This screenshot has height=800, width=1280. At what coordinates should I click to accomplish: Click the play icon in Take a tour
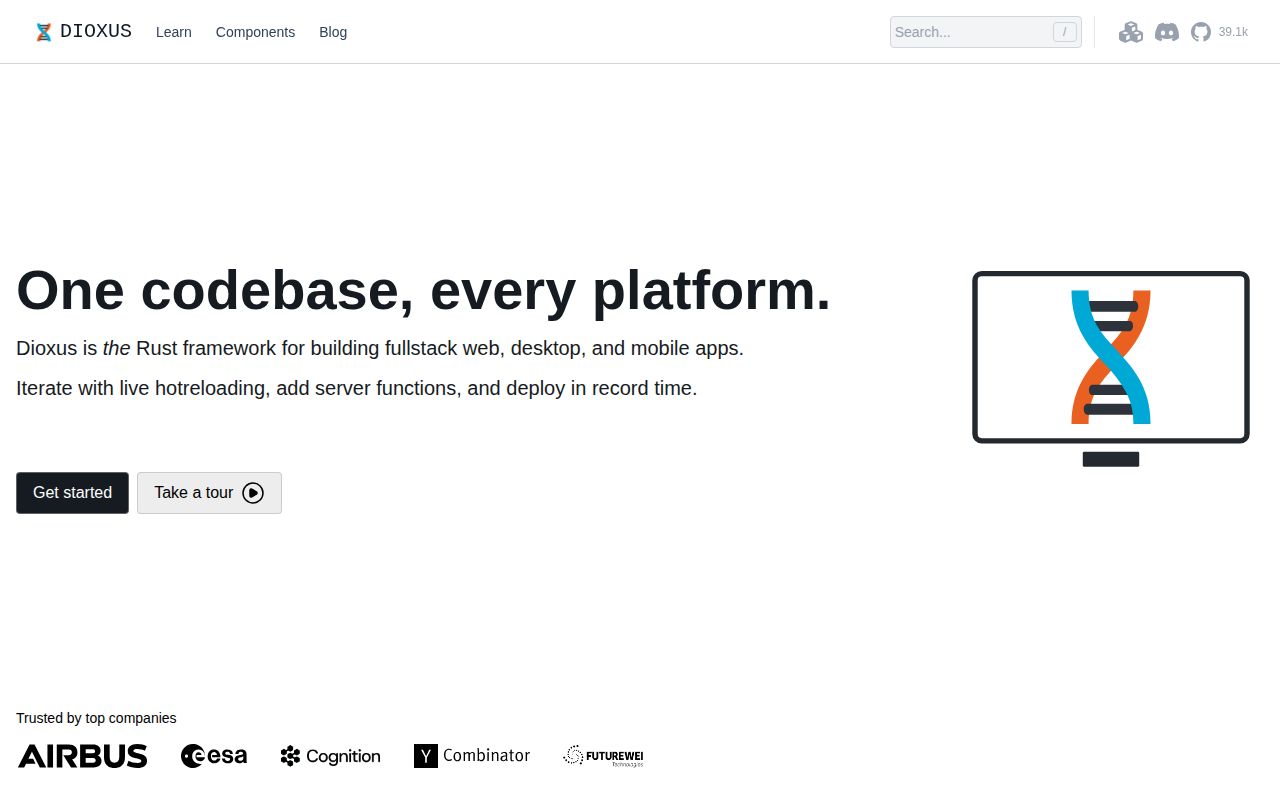(x=253, y=493)
